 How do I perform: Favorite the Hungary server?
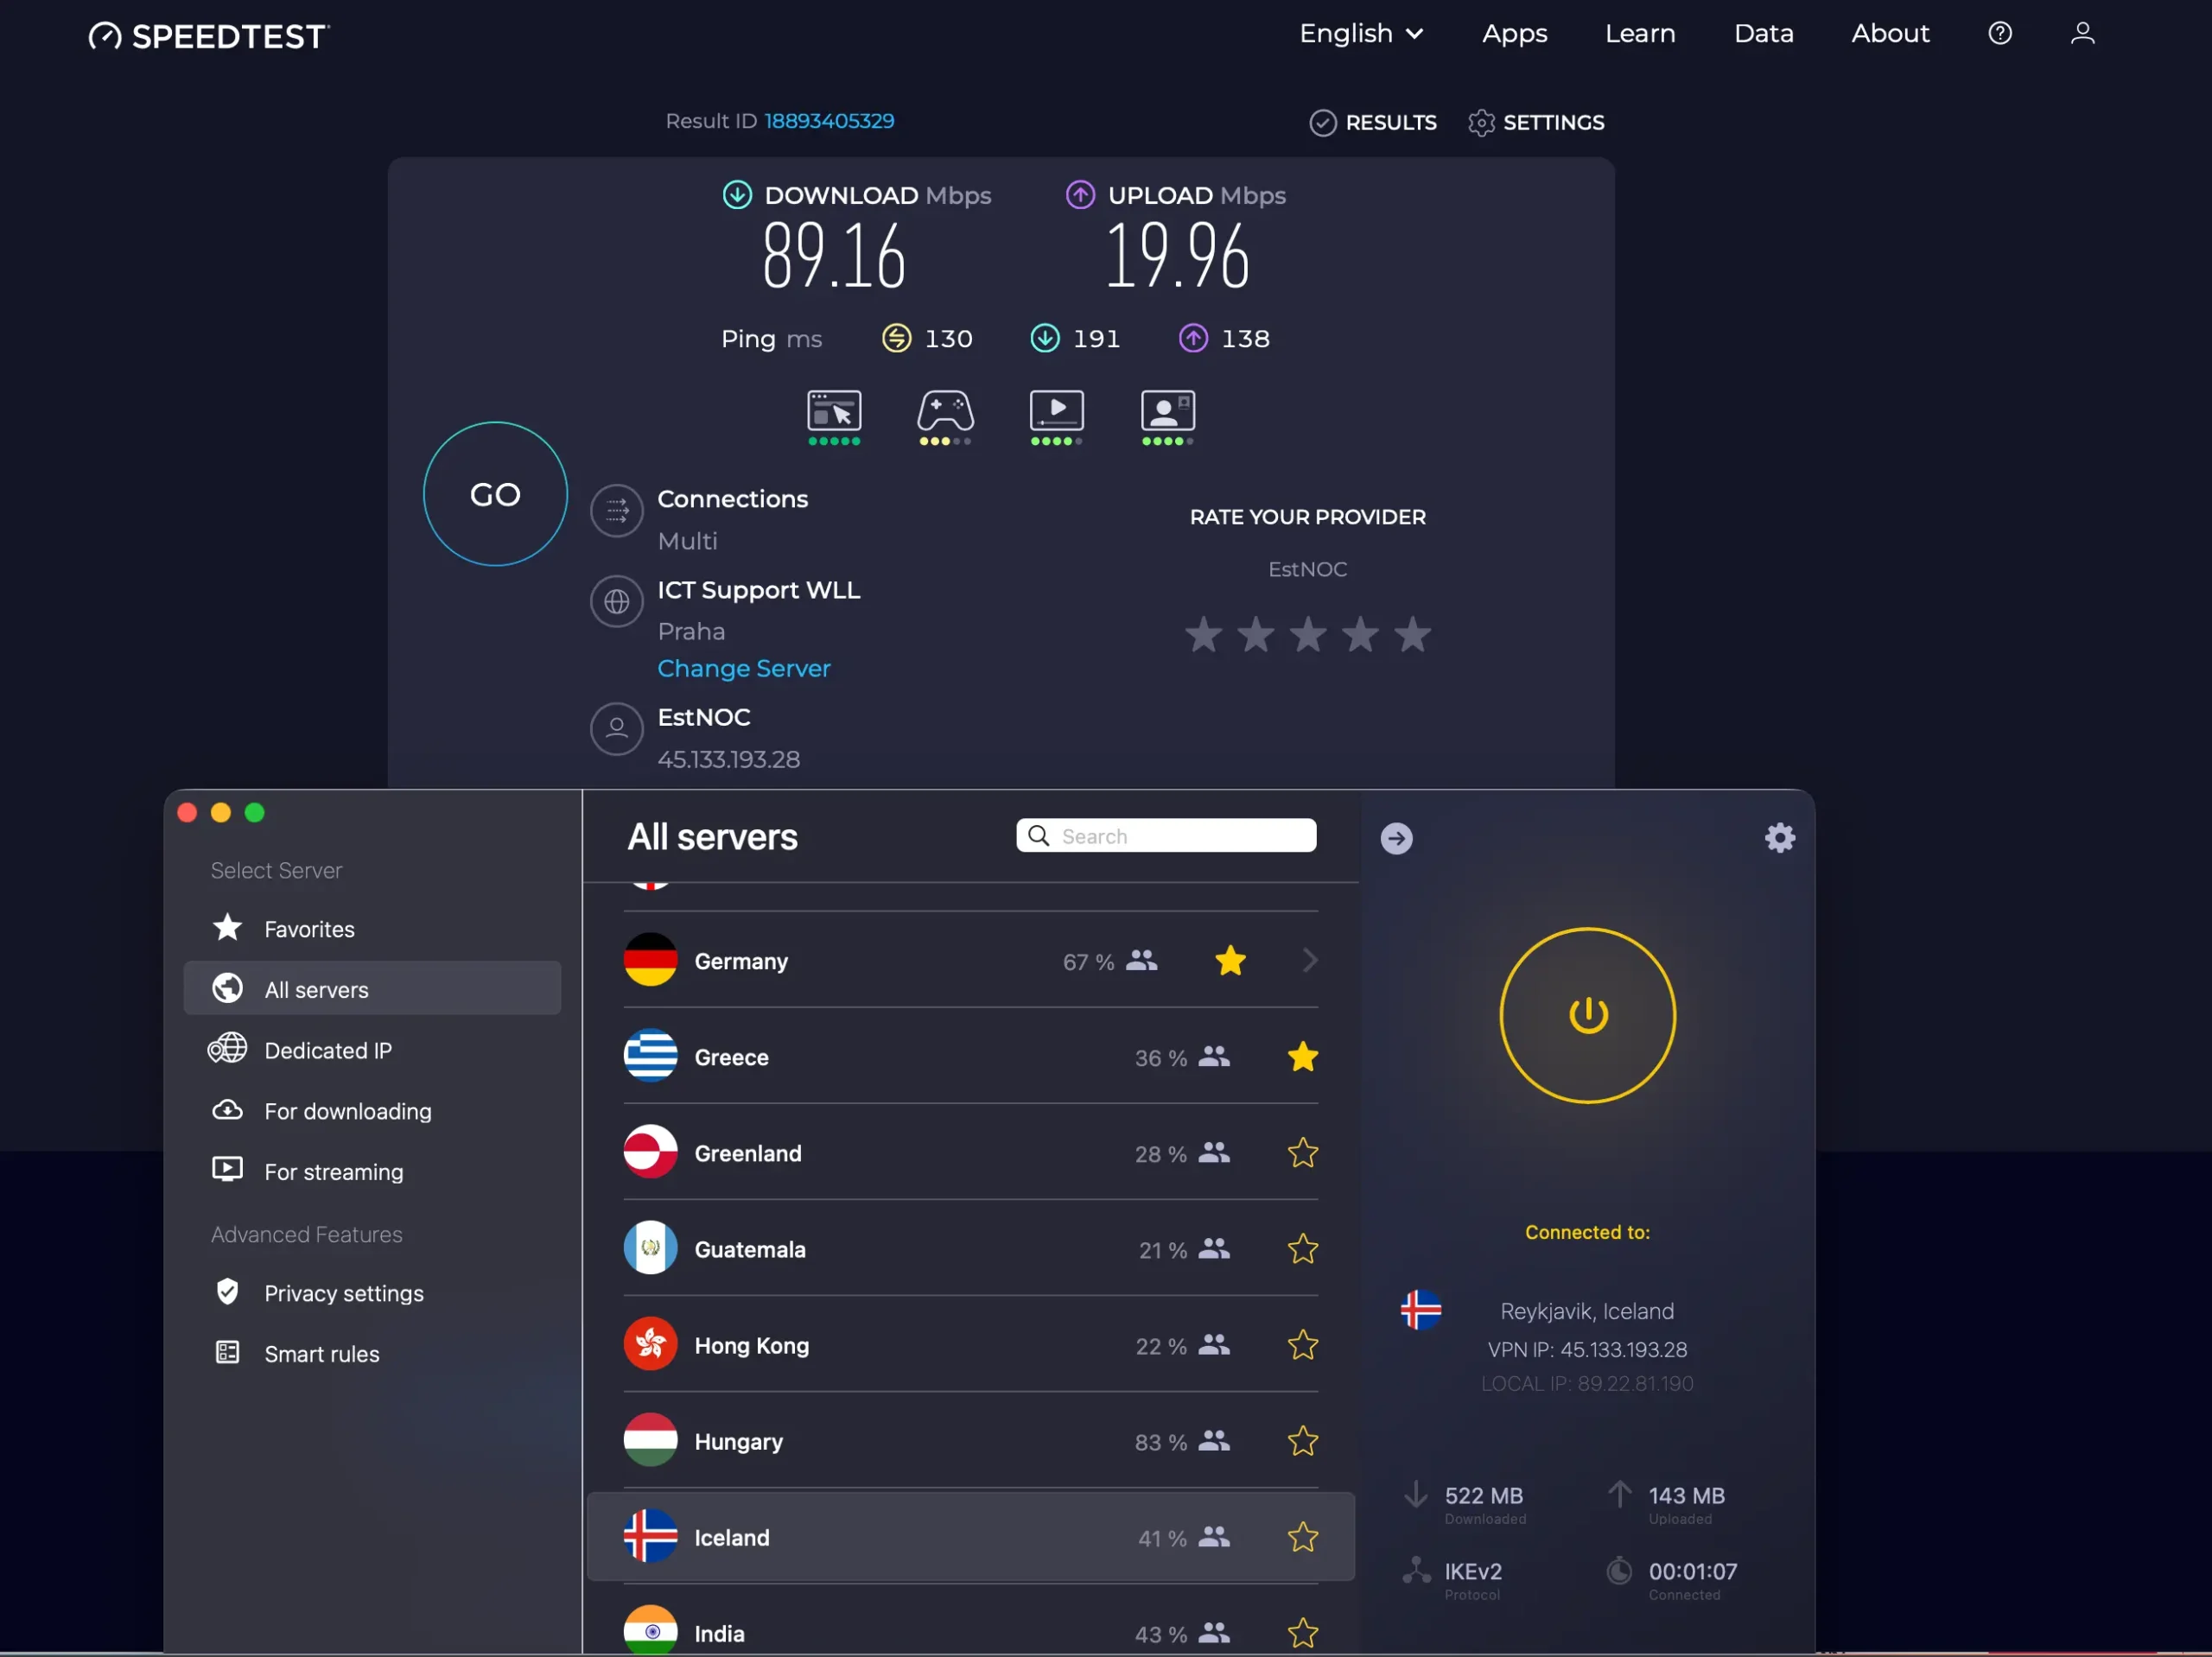tap(1302, 1441)
